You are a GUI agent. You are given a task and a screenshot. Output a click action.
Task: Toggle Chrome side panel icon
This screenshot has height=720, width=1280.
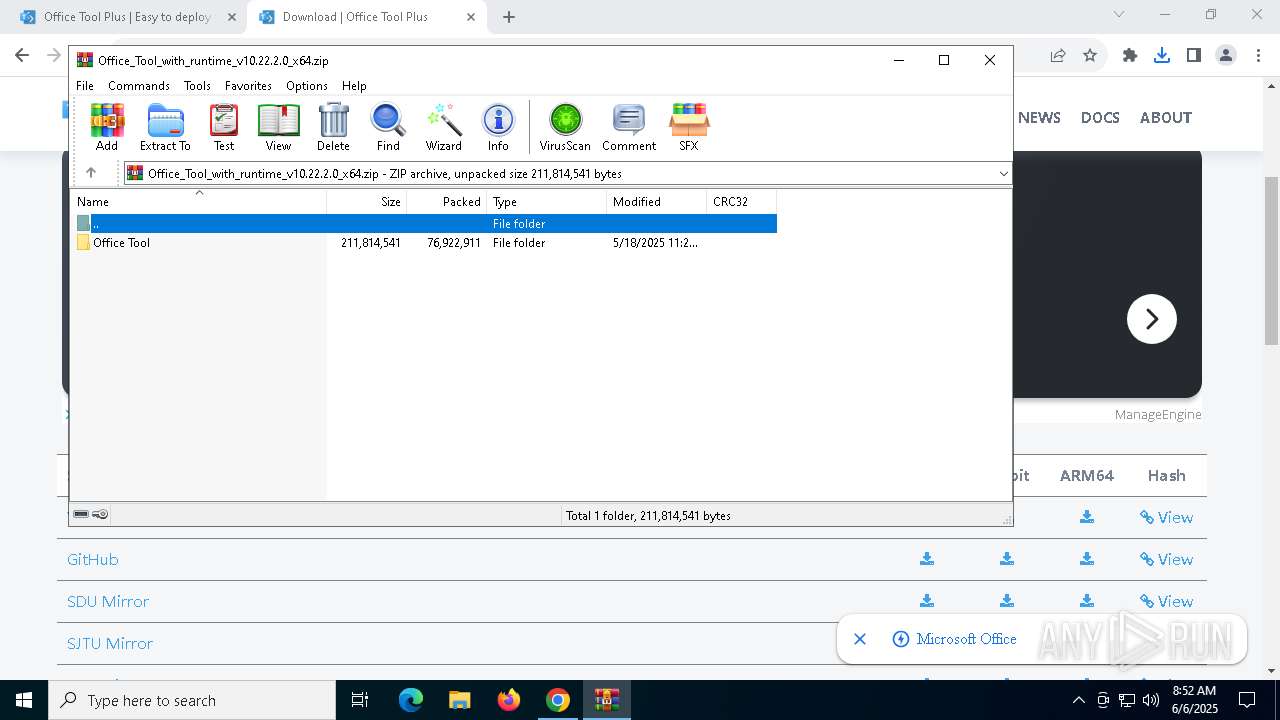tap(1194, 56)
